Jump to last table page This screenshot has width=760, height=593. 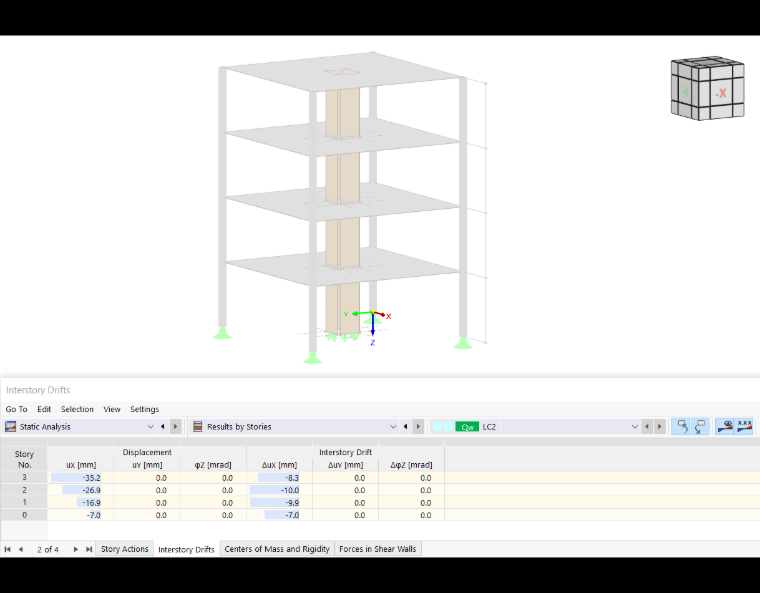89,549
